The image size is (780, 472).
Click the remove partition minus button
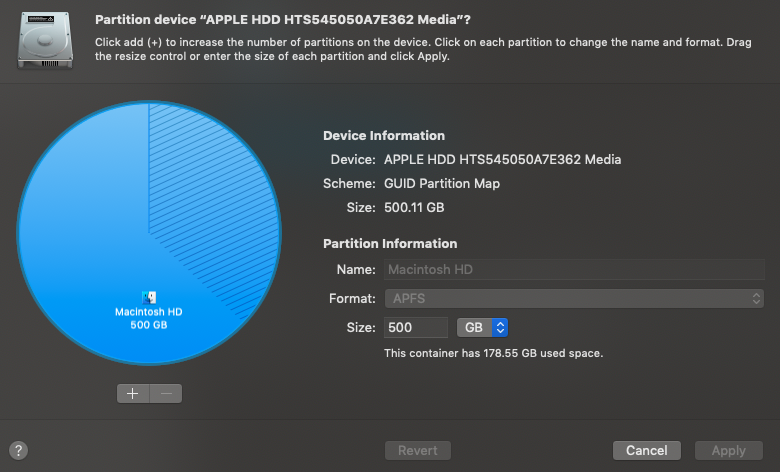pos(166,393)
